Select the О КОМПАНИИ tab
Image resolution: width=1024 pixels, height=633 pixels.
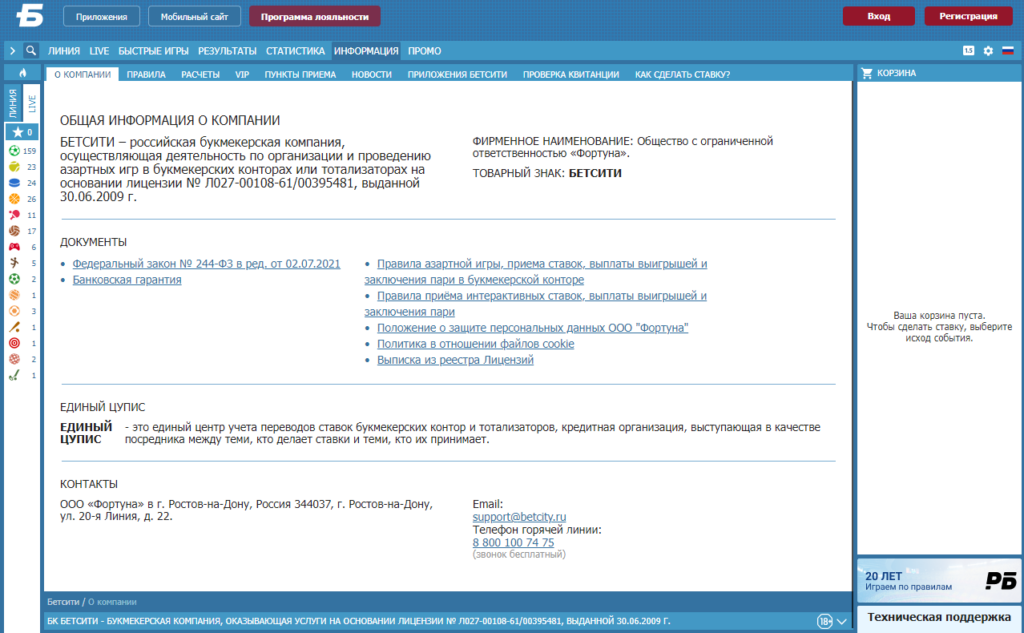(x=82, y=74)
